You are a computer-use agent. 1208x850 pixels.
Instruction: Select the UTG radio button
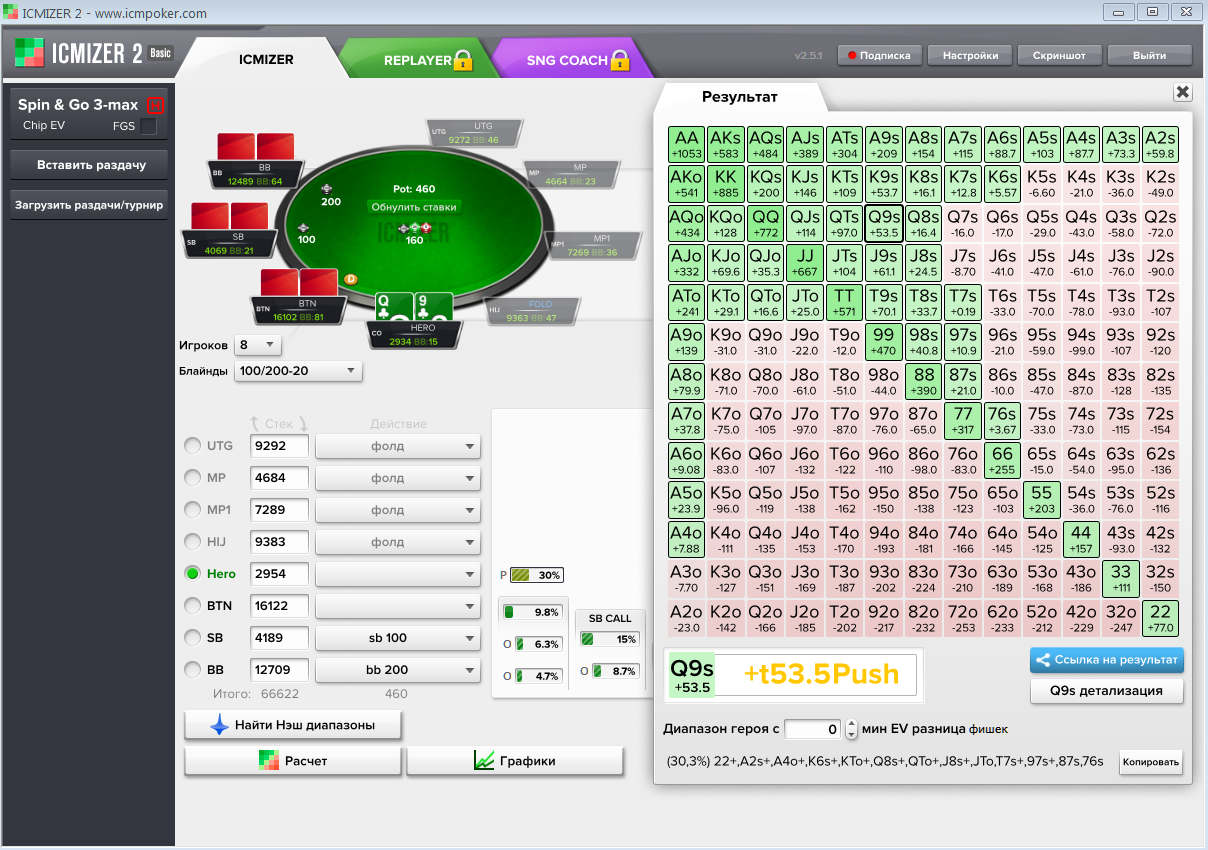click(191, 446)
